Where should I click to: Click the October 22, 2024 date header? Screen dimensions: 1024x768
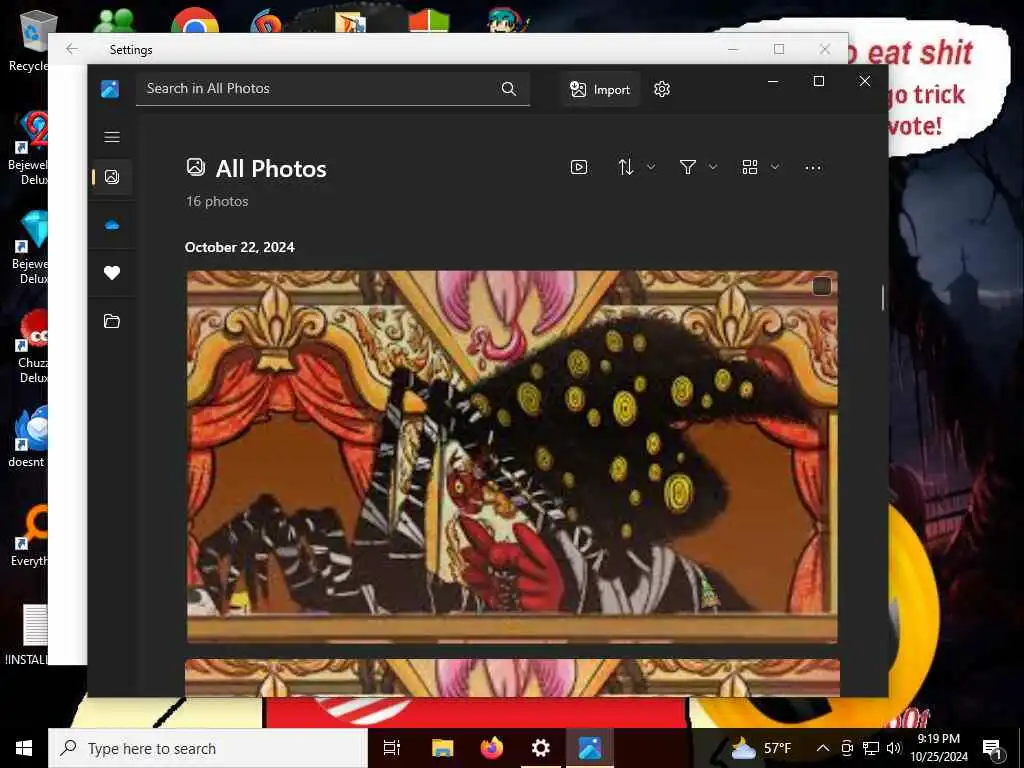coord(240,248)
